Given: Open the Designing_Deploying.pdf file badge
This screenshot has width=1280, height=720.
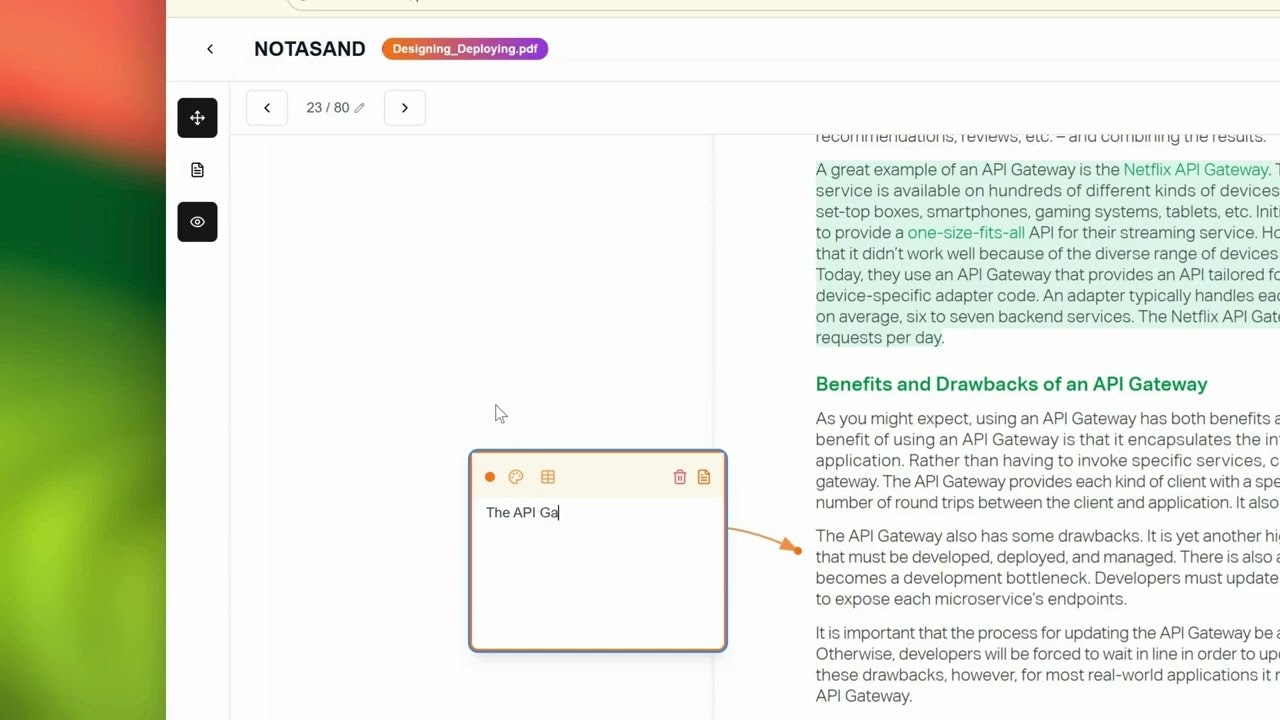Looking at the screenshot, I should click(465, 49).
